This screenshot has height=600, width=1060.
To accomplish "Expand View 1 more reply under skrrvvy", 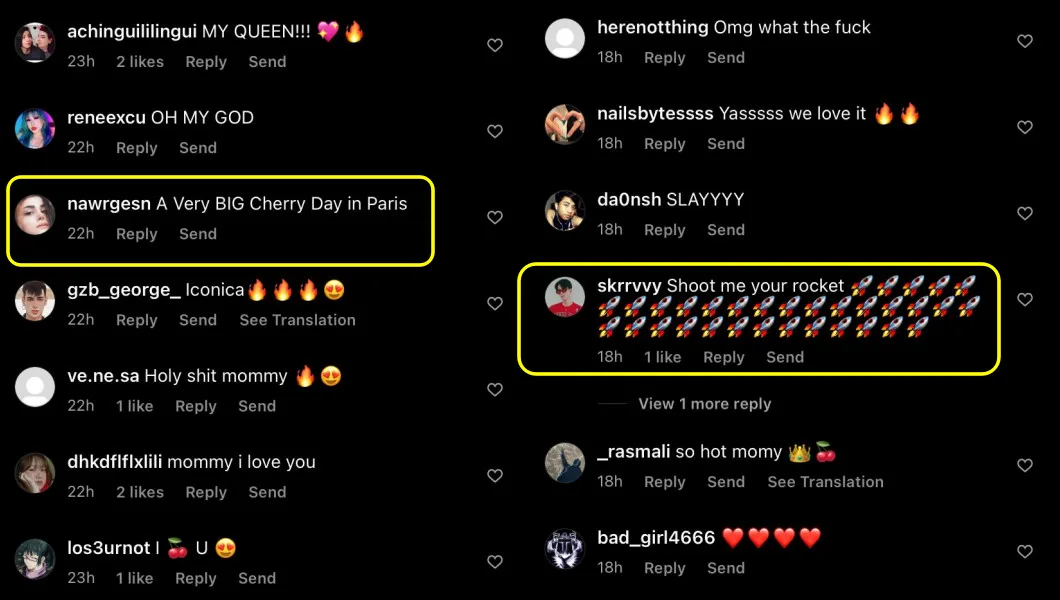I will 704,404.
